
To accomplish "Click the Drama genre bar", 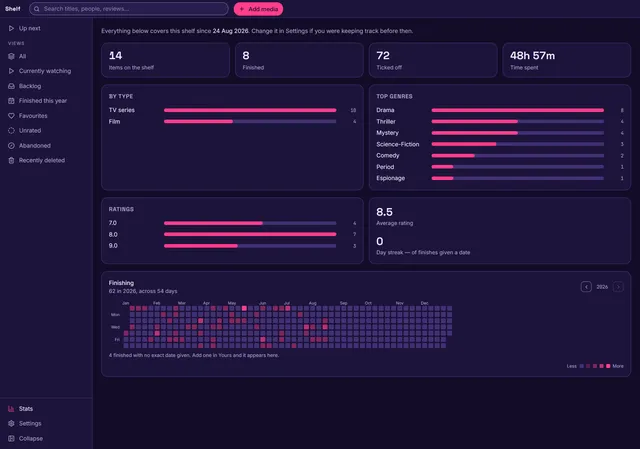I will (x=518, y=110).
